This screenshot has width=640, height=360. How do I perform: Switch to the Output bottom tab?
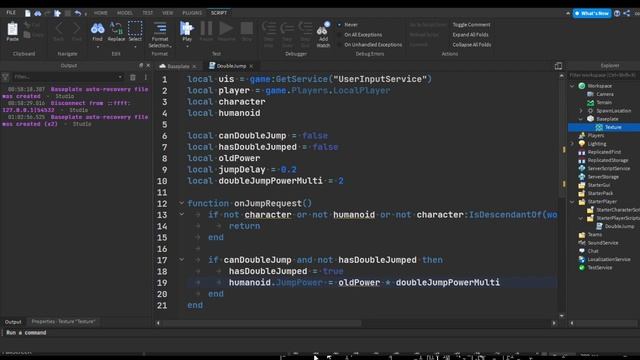click(x=13, y=322)
